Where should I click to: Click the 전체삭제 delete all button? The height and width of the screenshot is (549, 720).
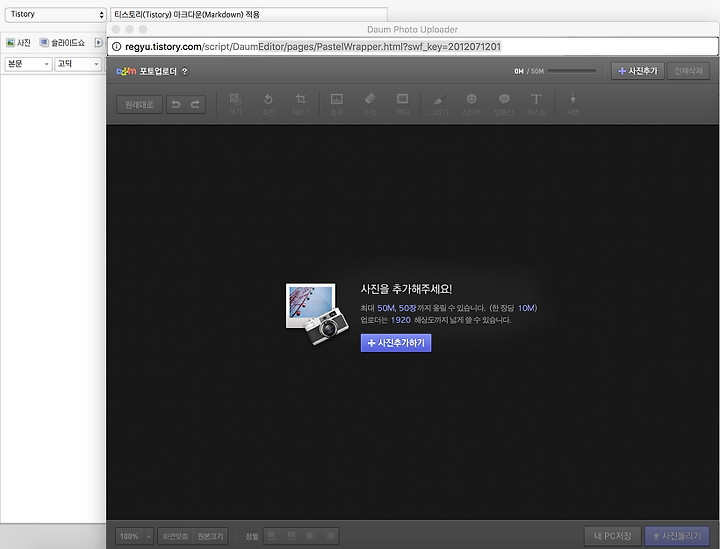pos(688,71)
